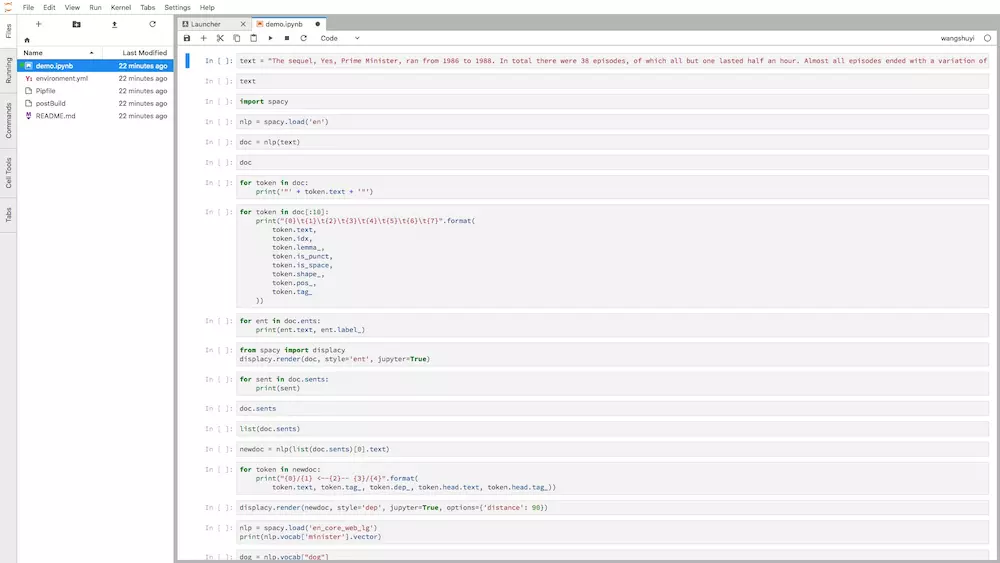Click the cell with doc = nlp(text)
The image size is (1000, 563).
[612, 142]
